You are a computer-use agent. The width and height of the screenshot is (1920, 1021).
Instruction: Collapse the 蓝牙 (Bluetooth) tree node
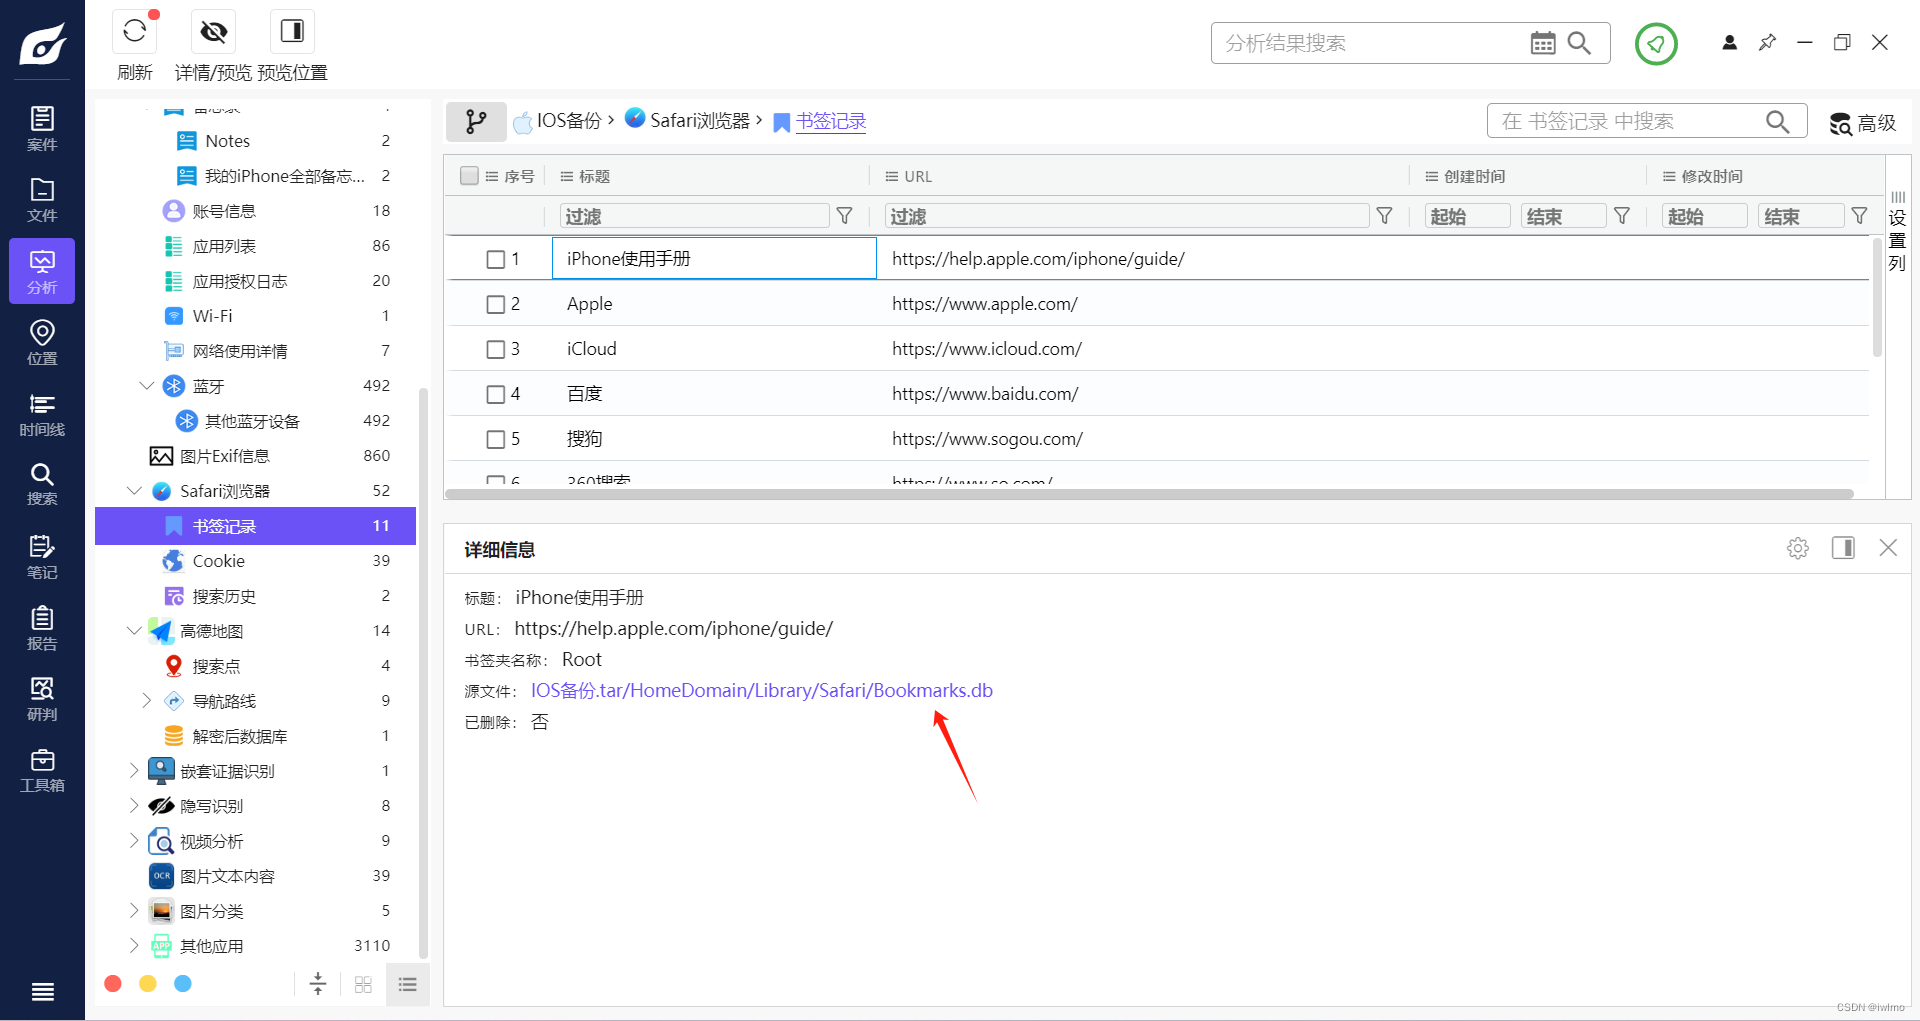point(147,386)
